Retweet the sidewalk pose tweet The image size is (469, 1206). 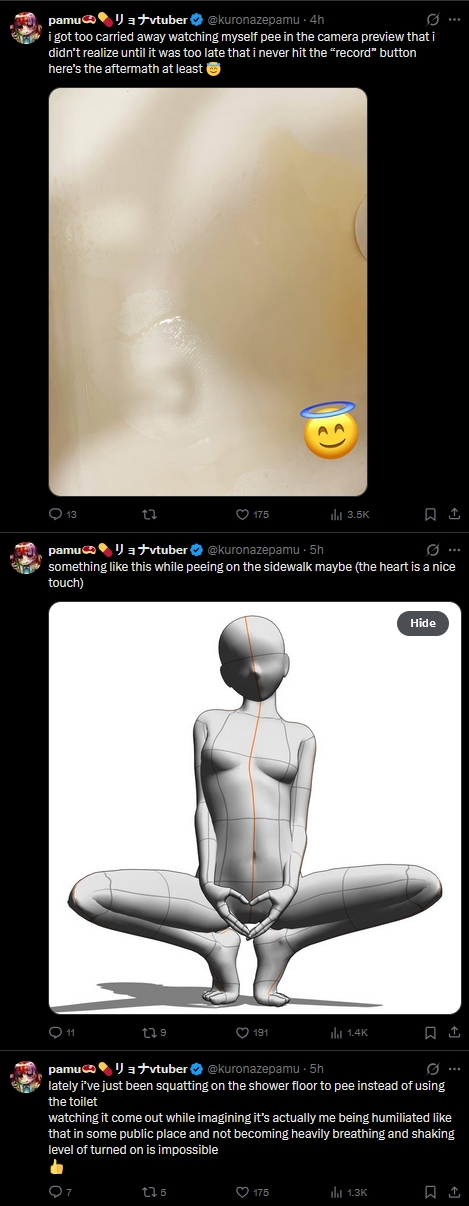click(x=150, y=1032)
